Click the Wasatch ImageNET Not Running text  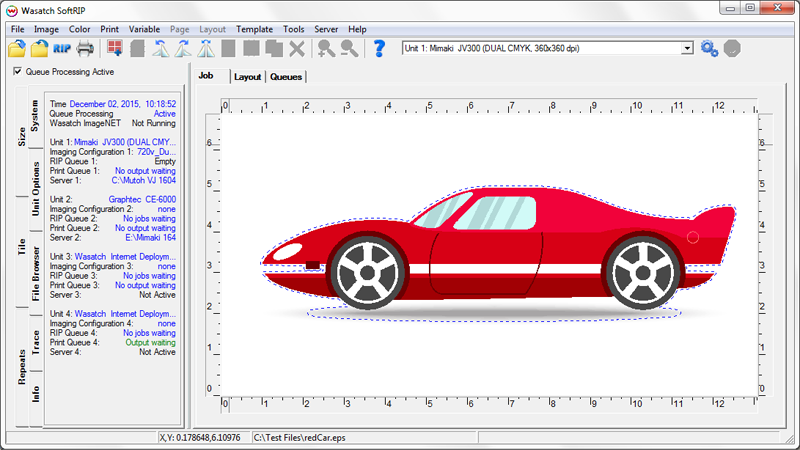154,123
